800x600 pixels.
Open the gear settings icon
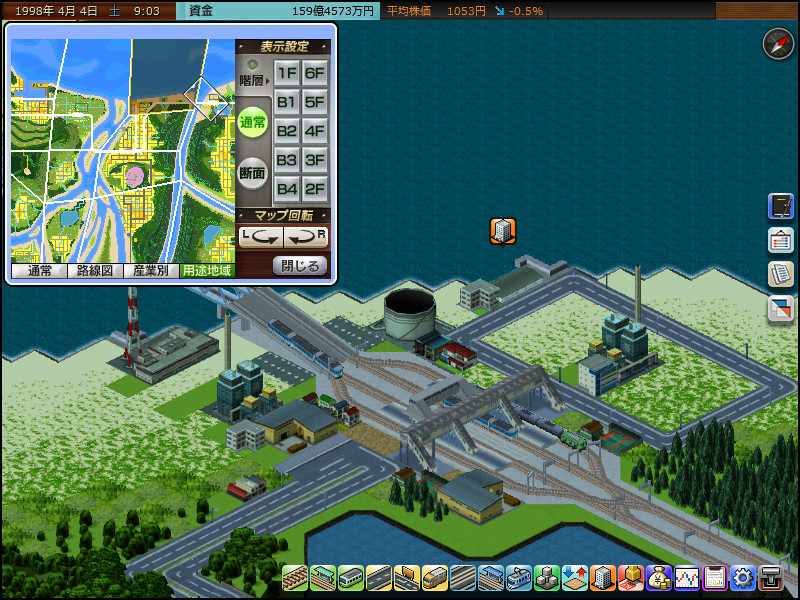point(742,578)
